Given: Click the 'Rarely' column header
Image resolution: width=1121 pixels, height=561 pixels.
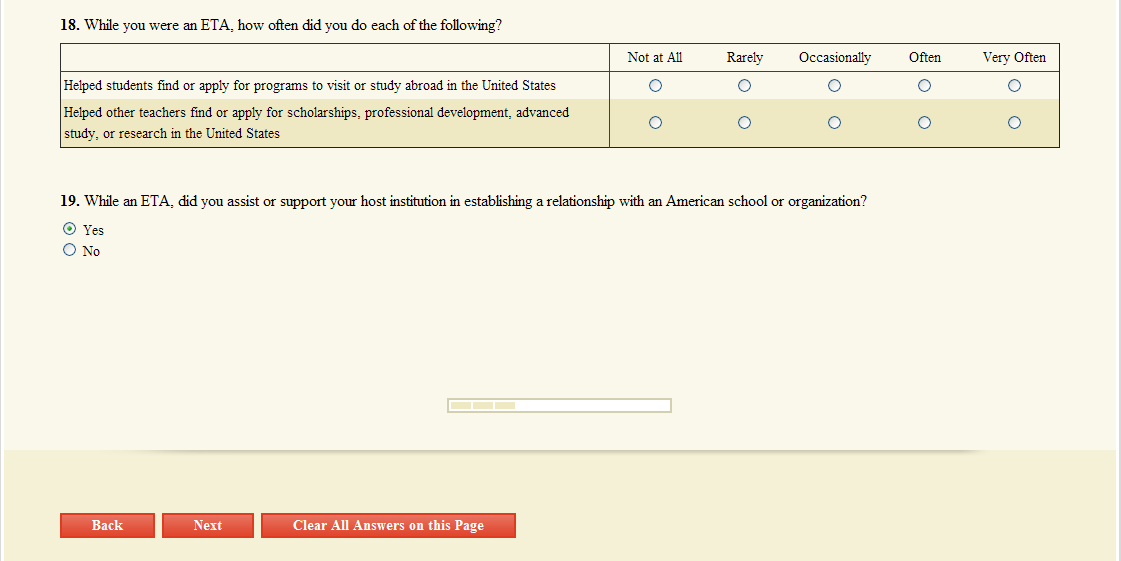Looking at the screenshot, I should (745, 58).
